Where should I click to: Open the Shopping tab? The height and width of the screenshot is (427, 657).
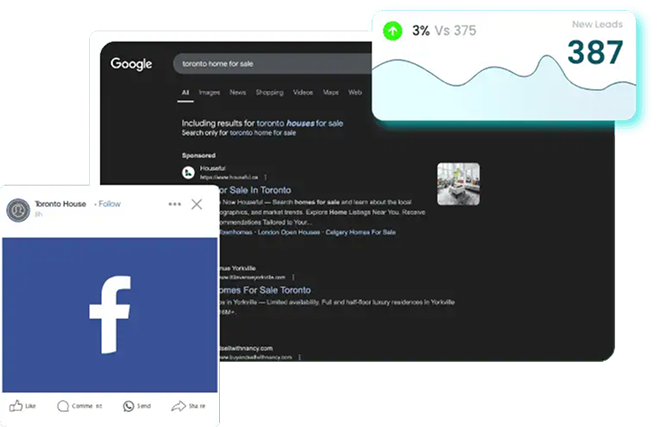pos(269,92)
